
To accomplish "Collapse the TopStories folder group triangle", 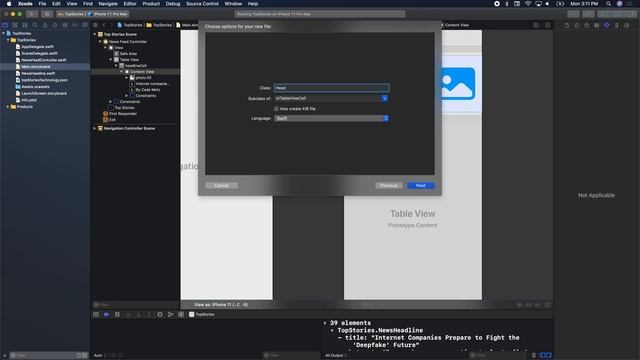I will (8, 40).
